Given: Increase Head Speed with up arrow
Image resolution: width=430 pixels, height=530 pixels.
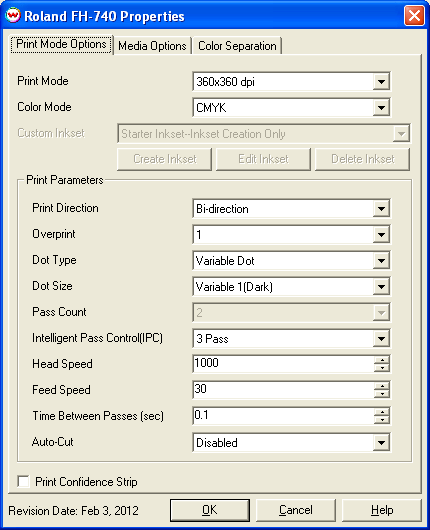Looking at the screenshot, I should [x=382, y=360].
